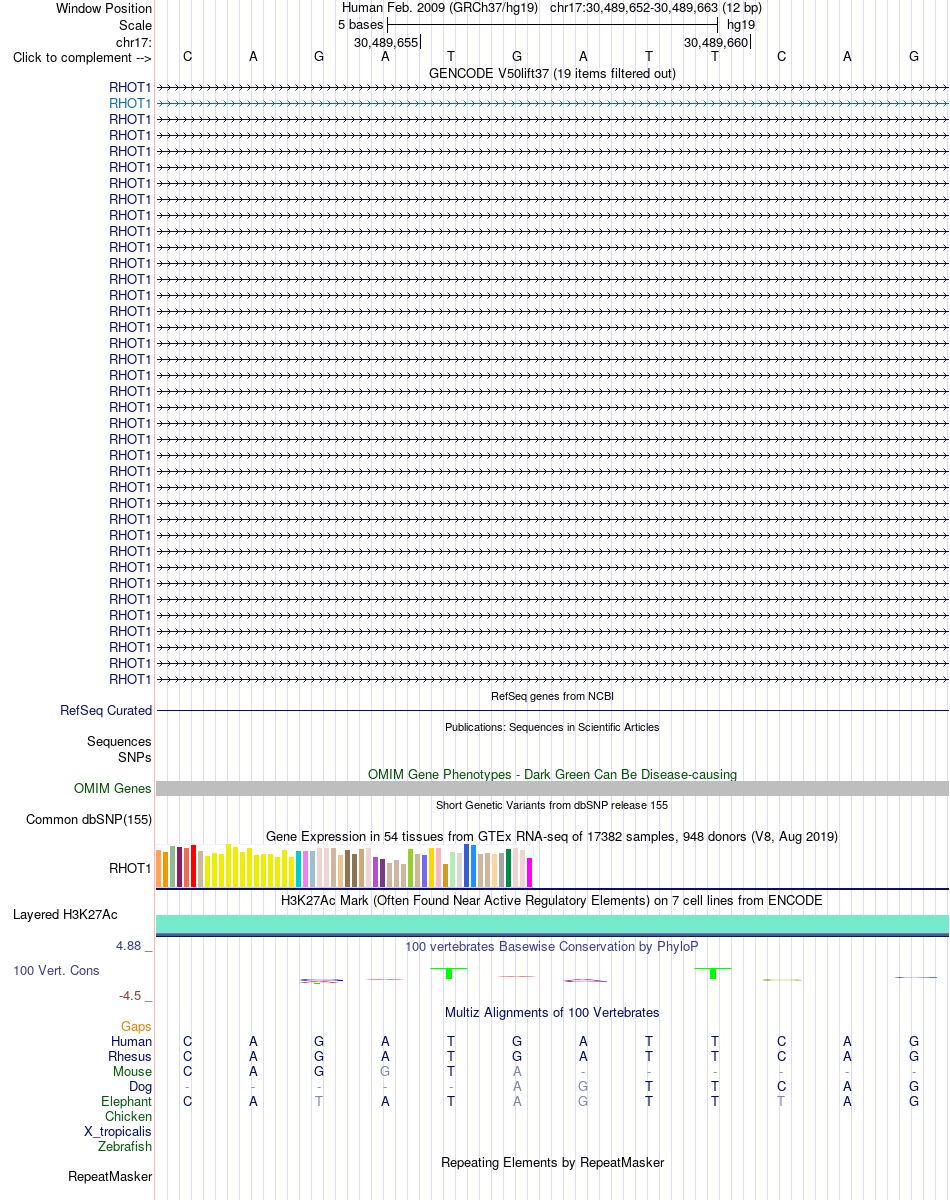Click the OMIM Gene Phenotypes track title
Viewport: 950px width, 1200px height.
pos(552,774)
